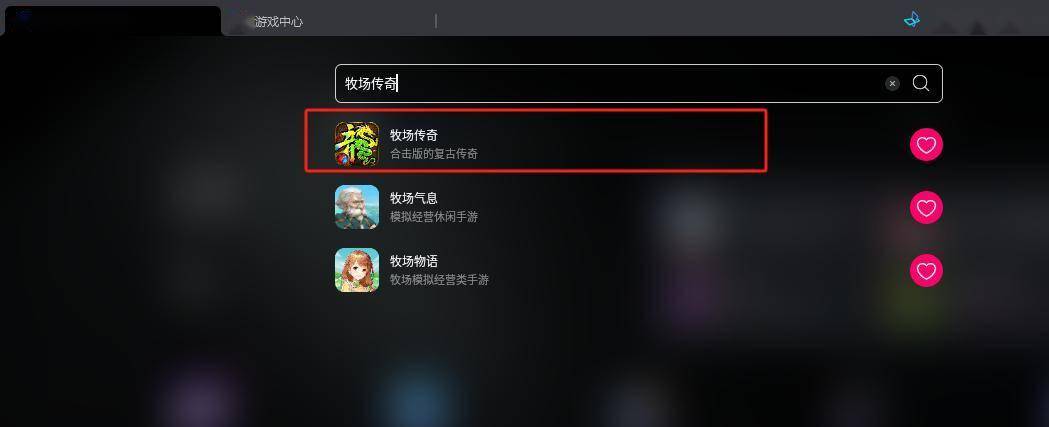Image resolution: width=1049 pixels, height=427 pixels.
Task: Select the 牧场传奇 result title
Action: [413, 135]
